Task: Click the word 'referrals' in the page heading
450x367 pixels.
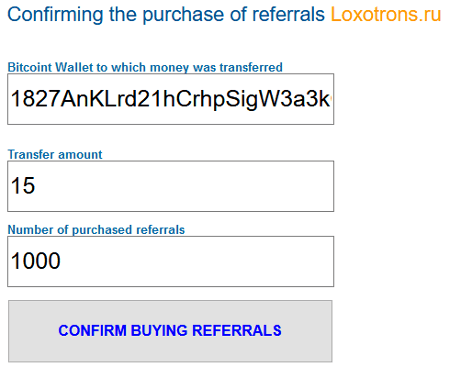Action: pos(288,15)
